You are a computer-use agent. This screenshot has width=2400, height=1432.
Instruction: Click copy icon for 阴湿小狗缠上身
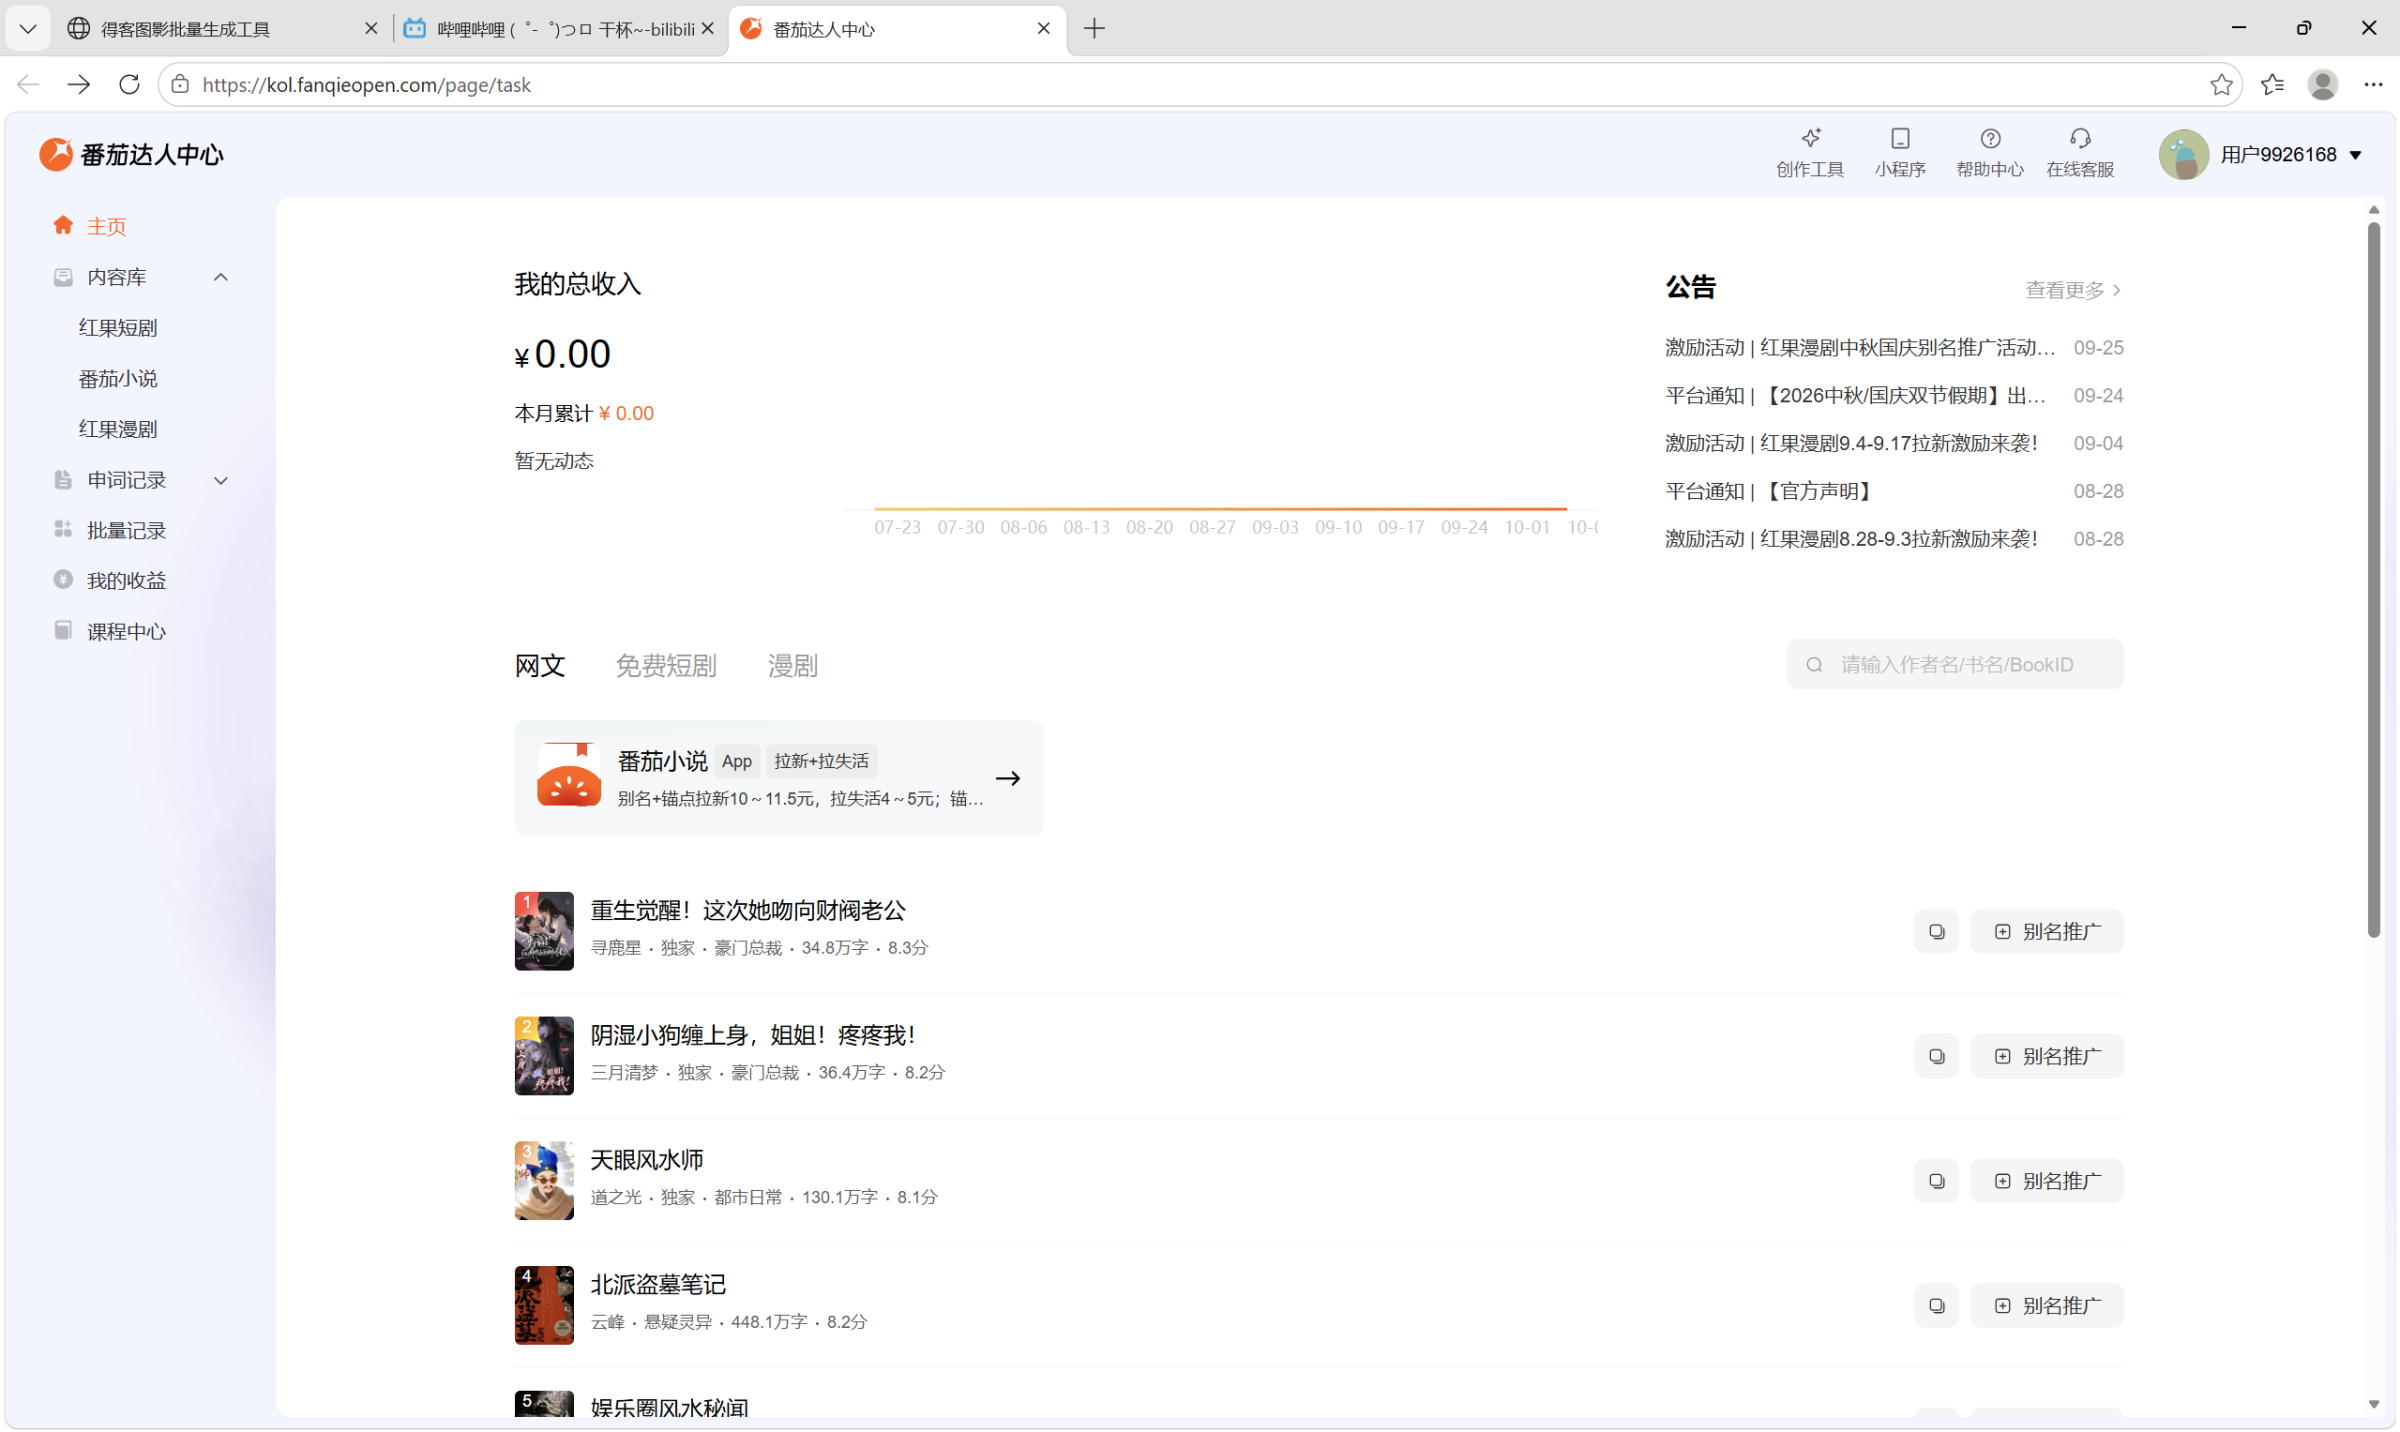pos(1936,1056)
